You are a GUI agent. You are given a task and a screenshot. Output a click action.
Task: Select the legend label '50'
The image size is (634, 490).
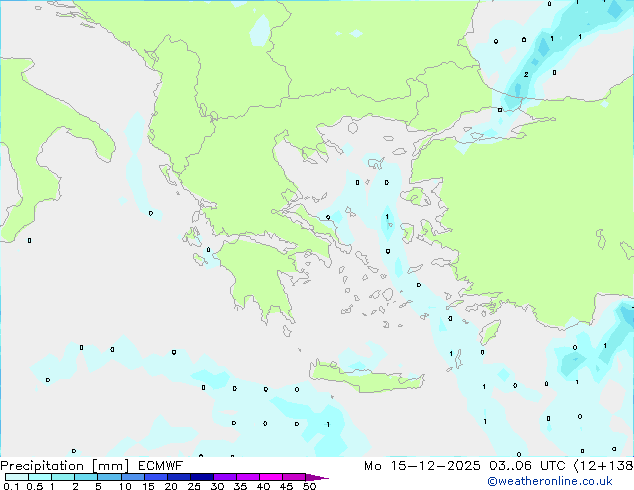click(x=309, y=486)
